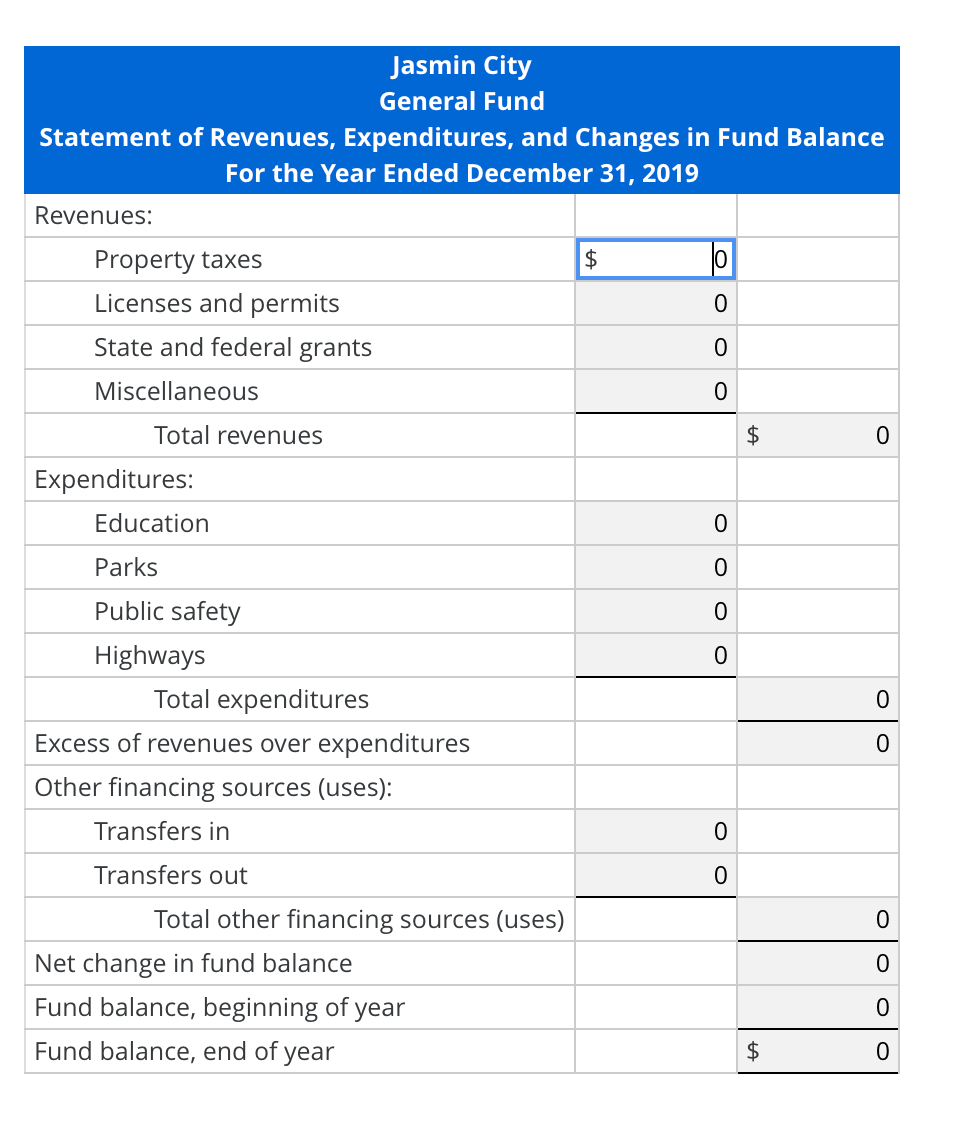
Task: Click the State and federal grants input
Action: coord(655,347)
